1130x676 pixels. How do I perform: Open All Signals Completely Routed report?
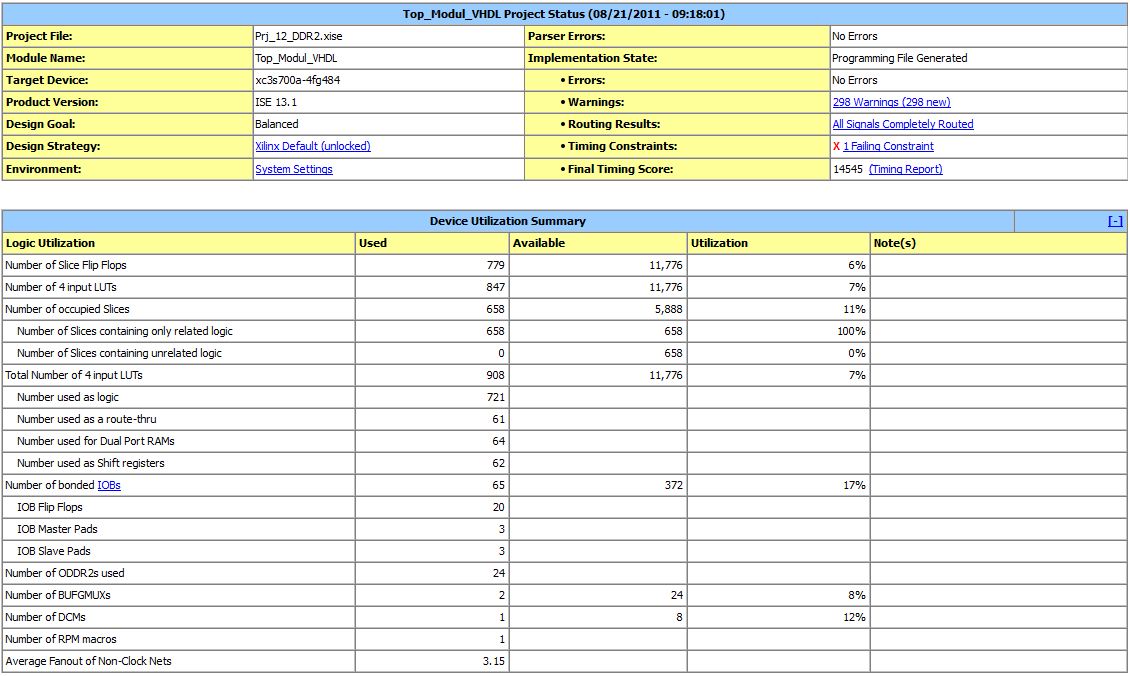point(902,124)
